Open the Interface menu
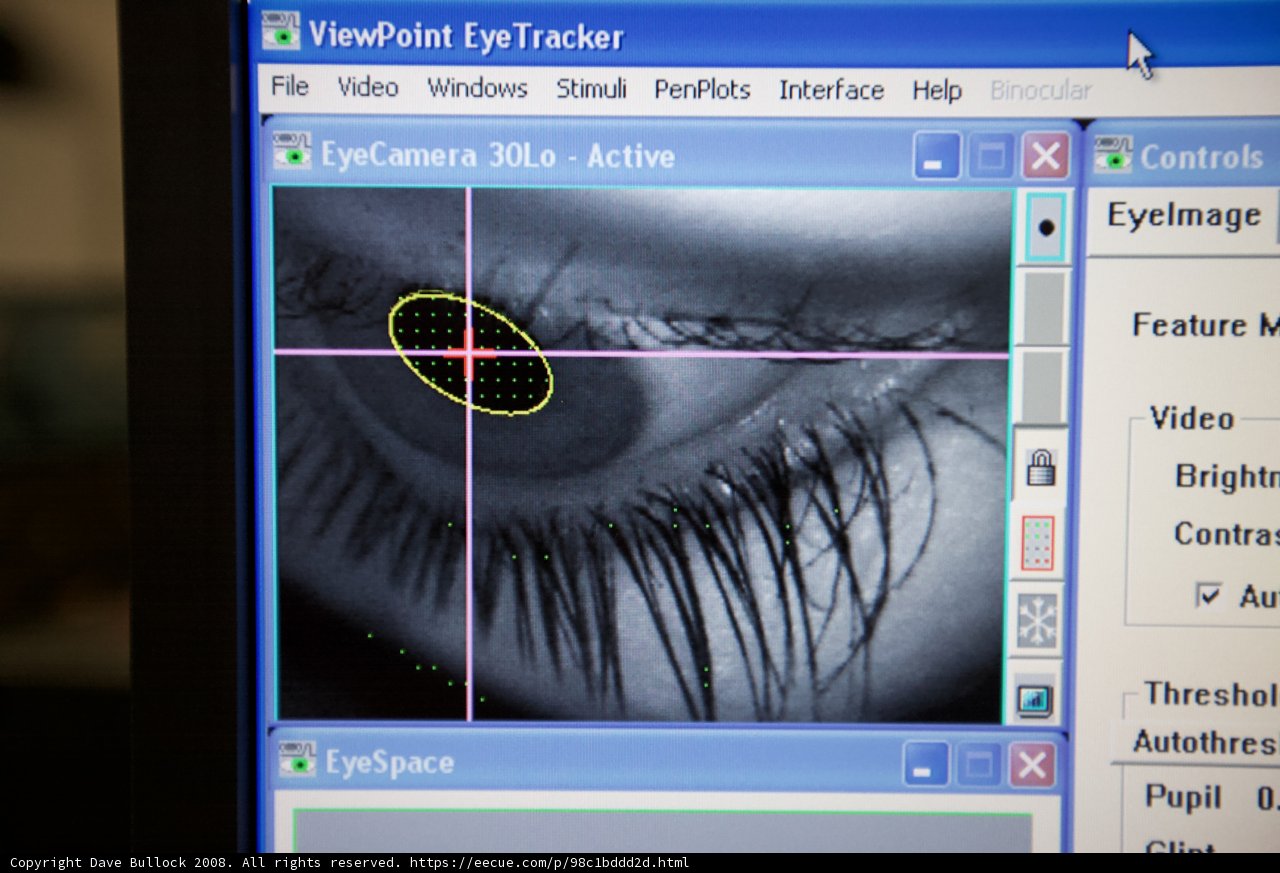This screenshot has width=1280, height=873. point(832,90)
